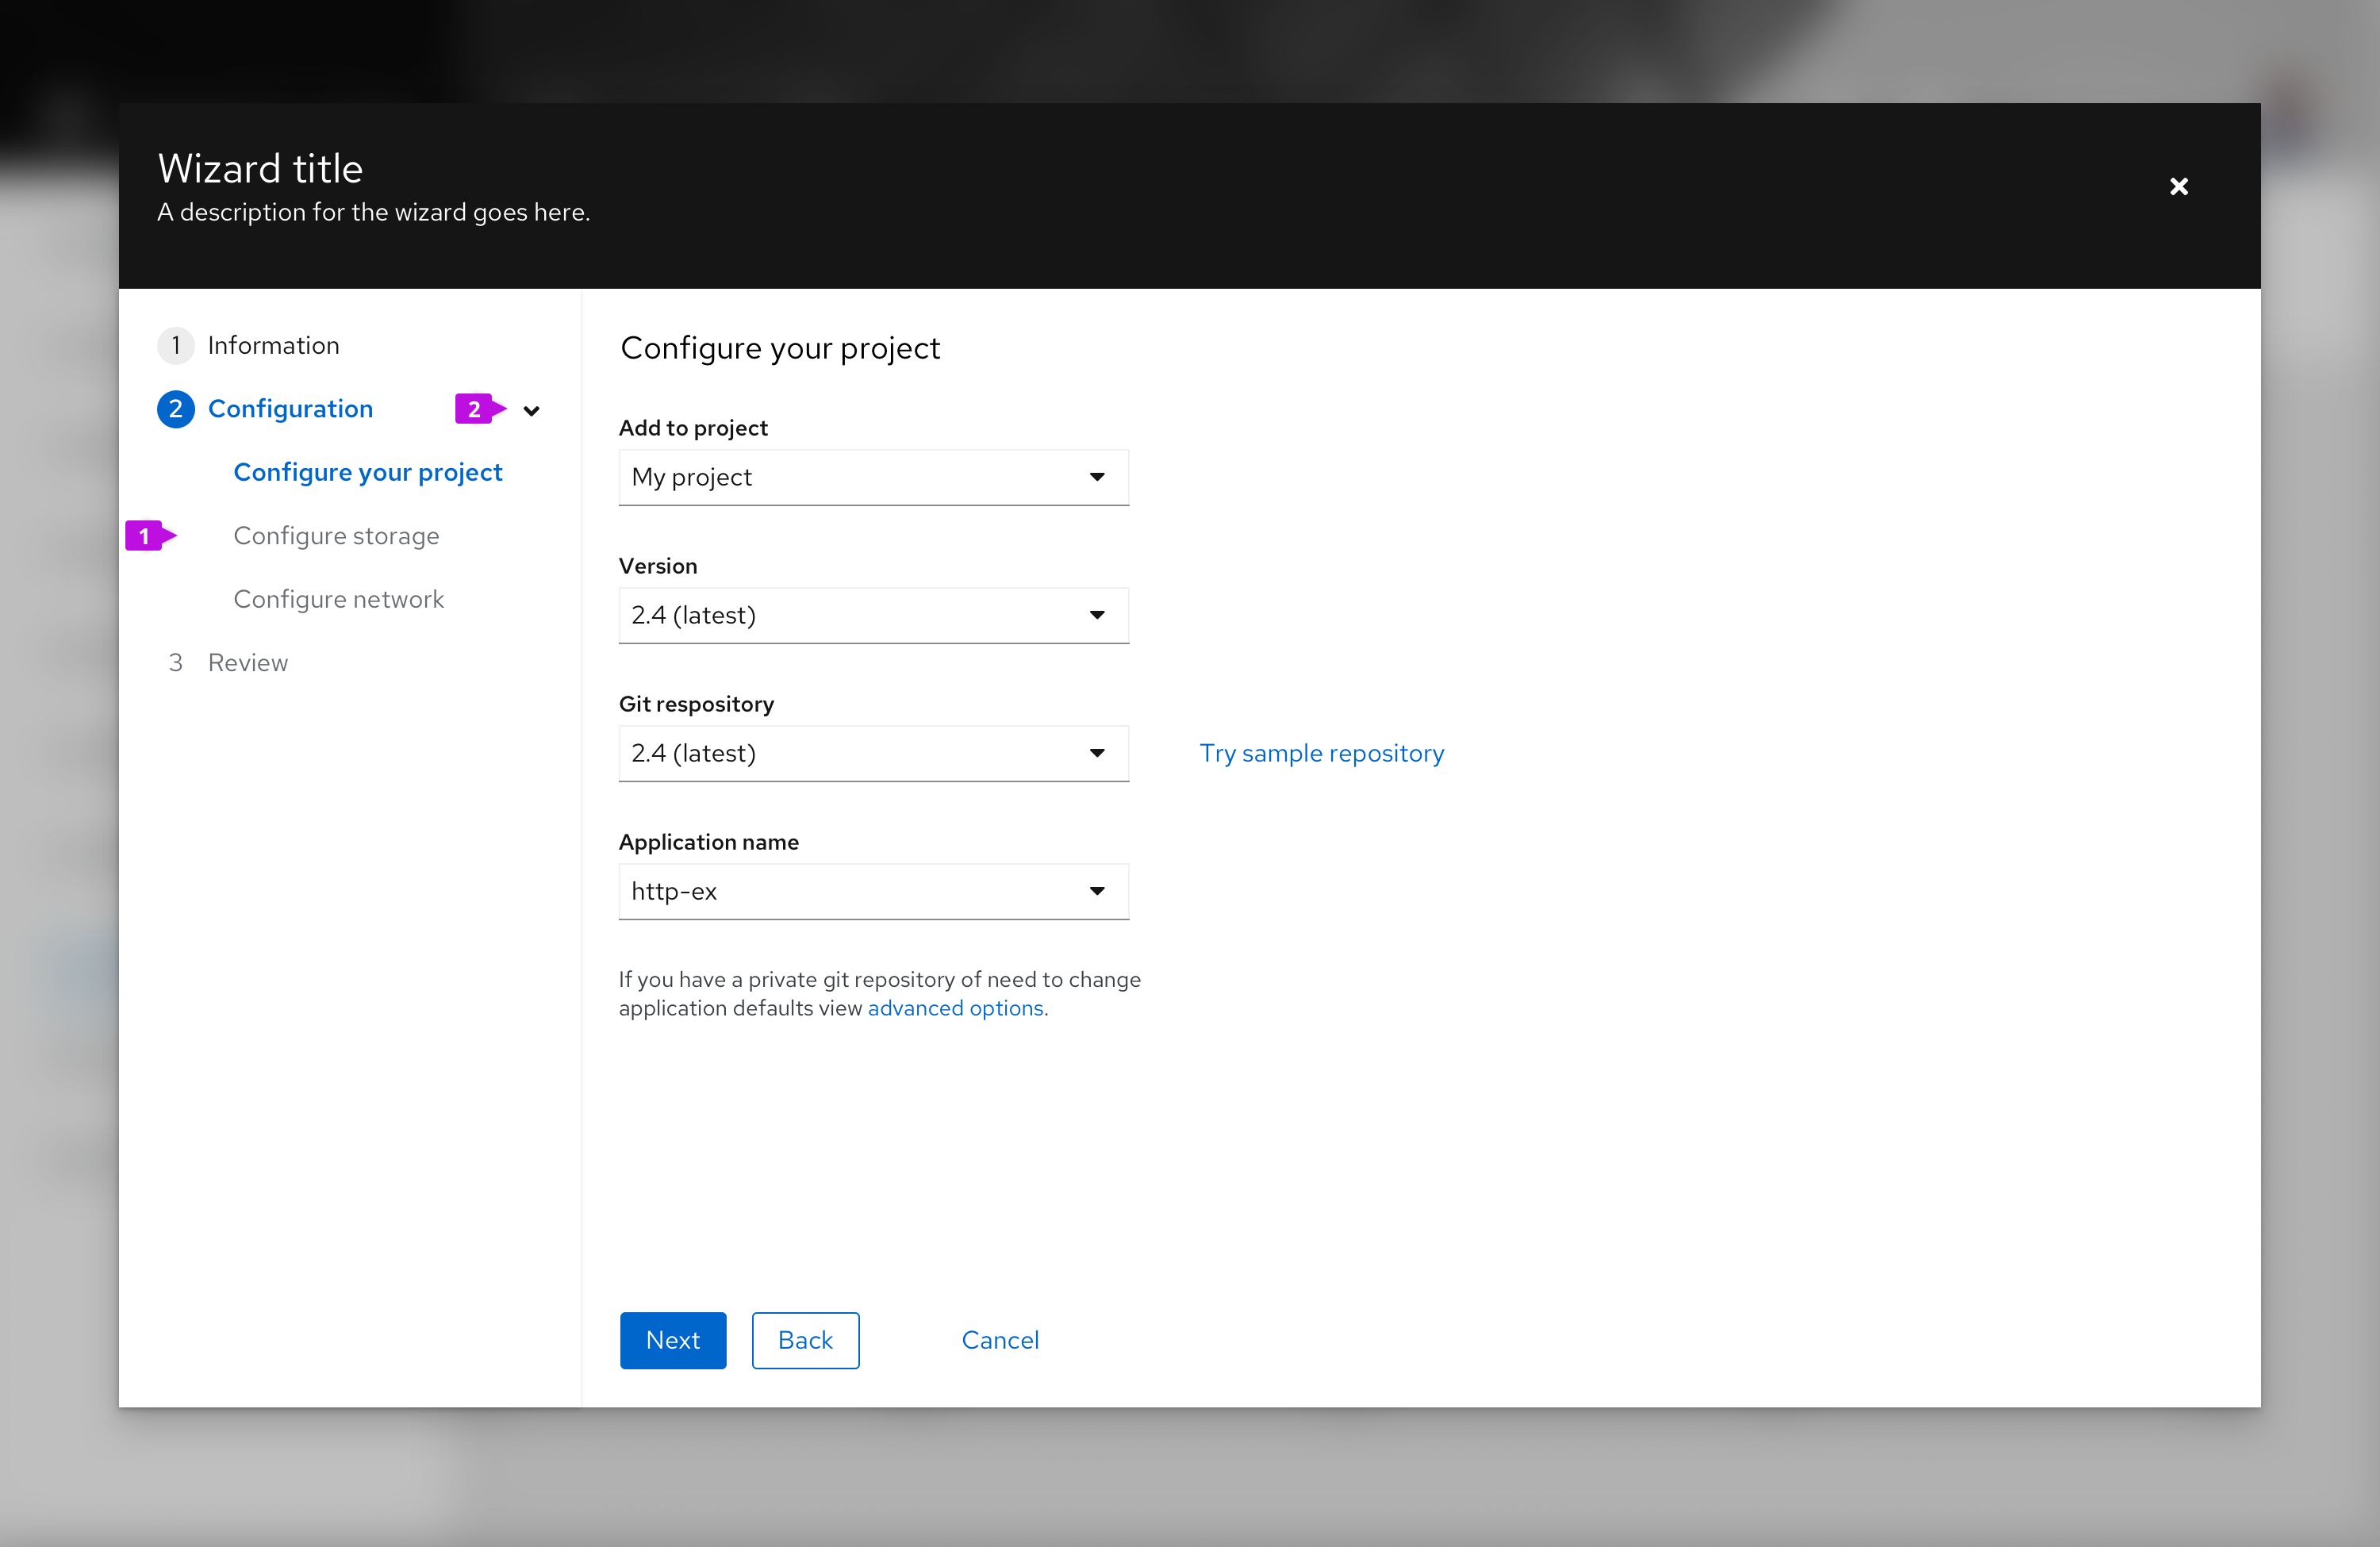Click the numbered circle for step 3 Review
This screenshot has width=2380, height=1547.
[174, 661]
